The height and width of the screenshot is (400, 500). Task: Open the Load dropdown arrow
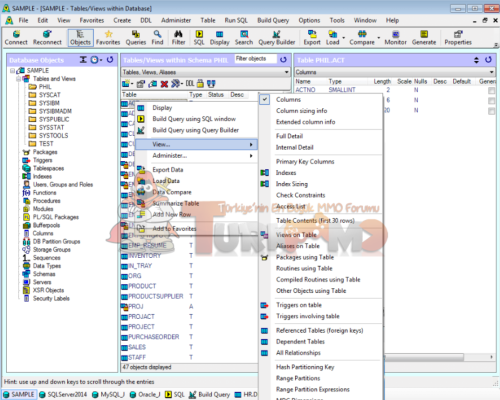pyautogui.click(x=343, y=38)
